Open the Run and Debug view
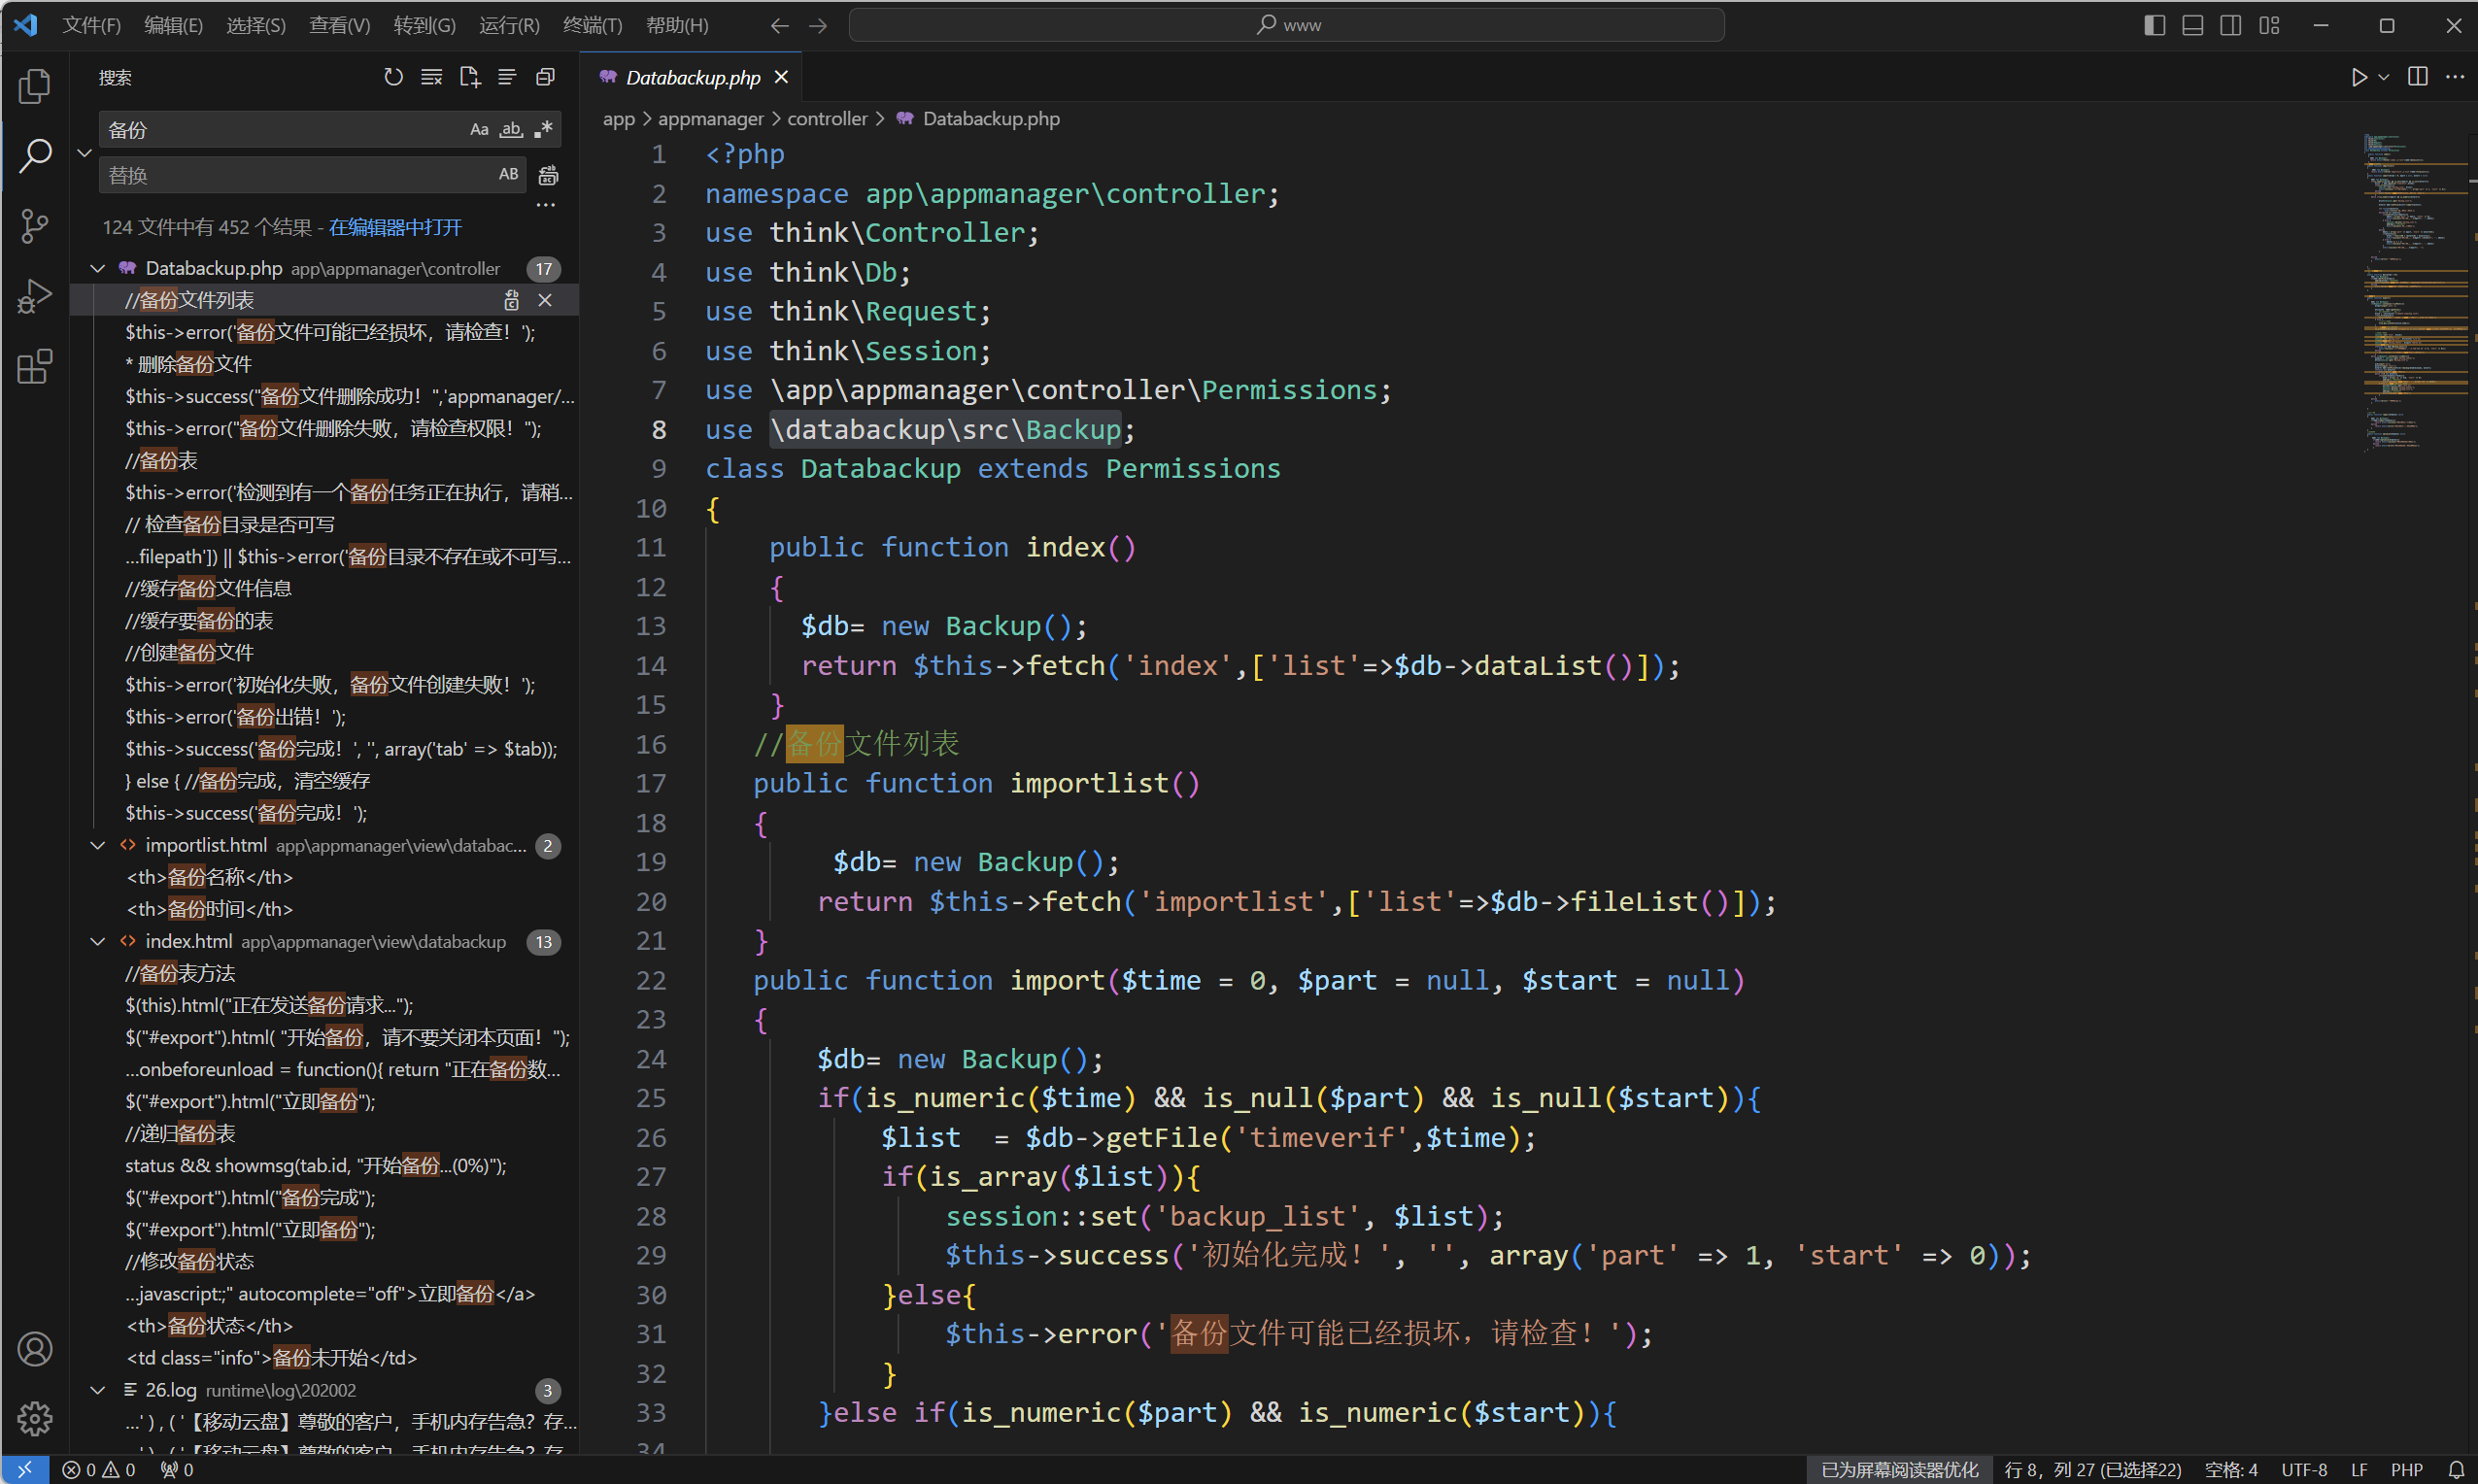This screenshot has width=2478, height=1484. (x=35, y=296)
